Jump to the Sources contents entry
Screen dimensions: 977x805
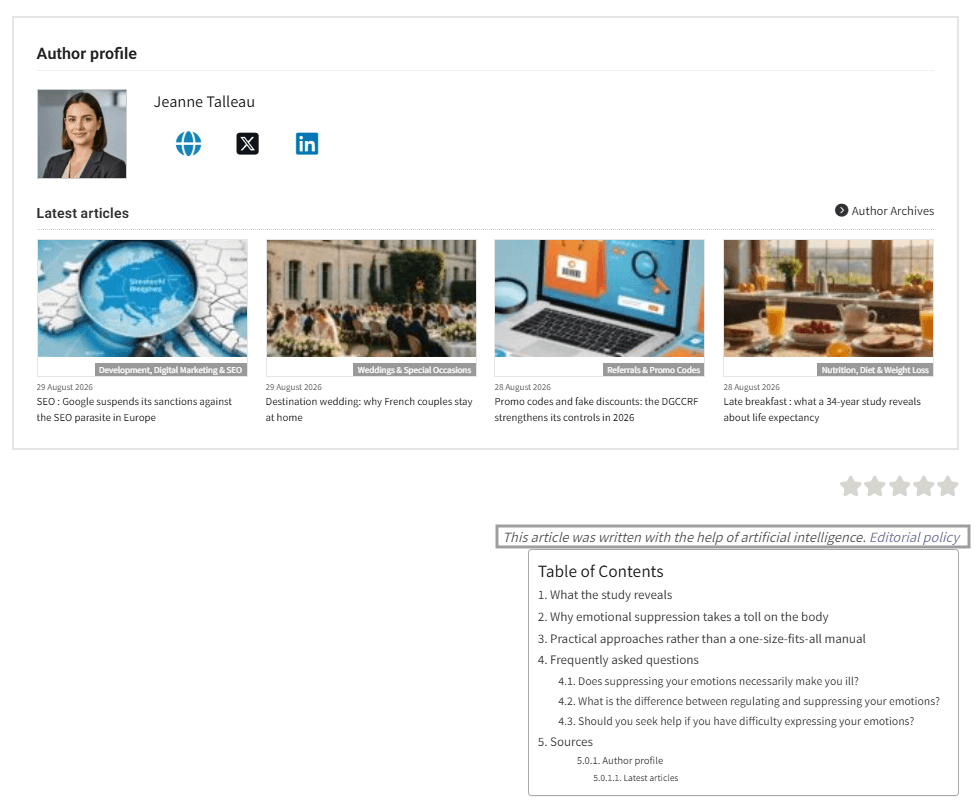(565, 742)
